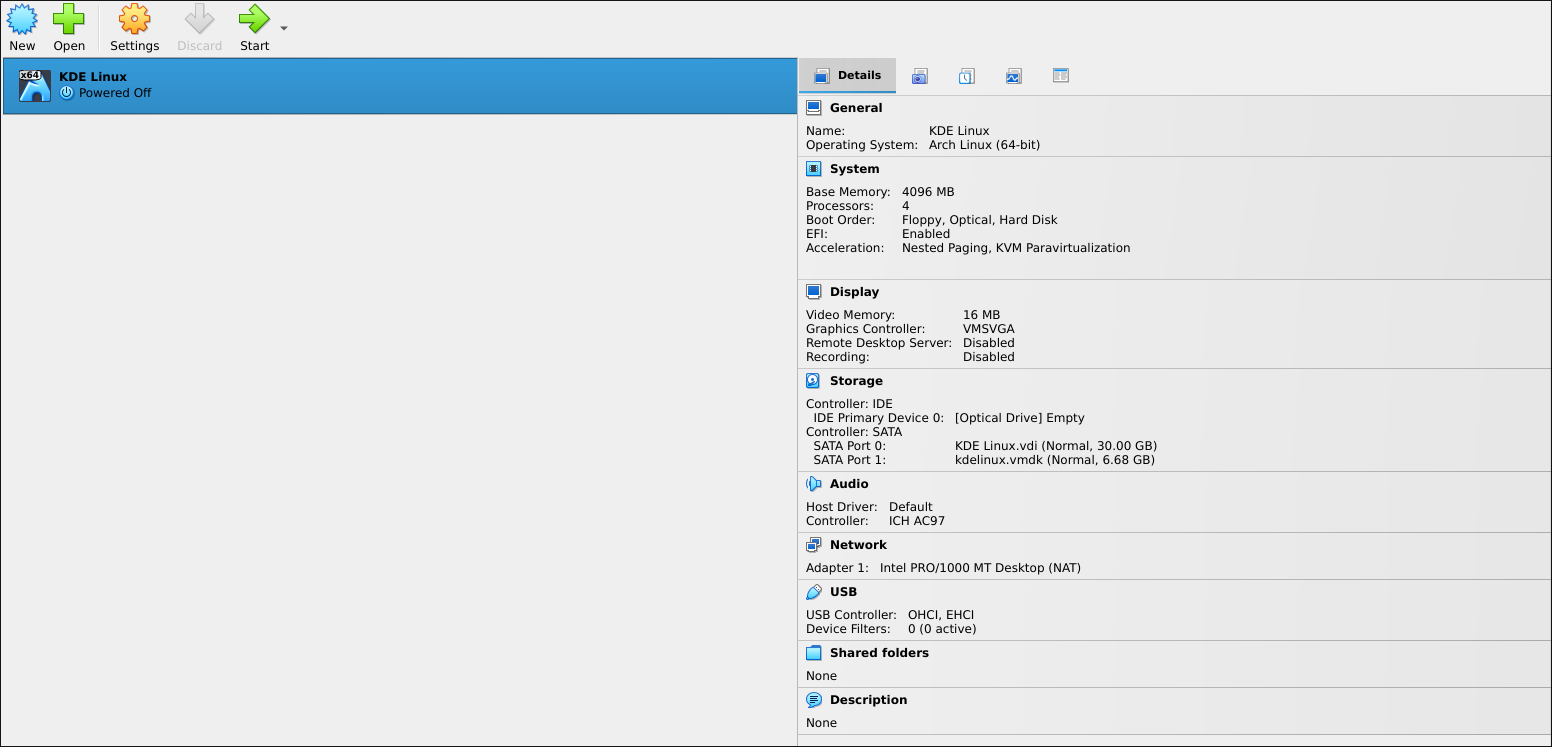The height and width of the screenshot is (747, 1552).
Task: Click the USB section heading
Action: pos(842,592)
